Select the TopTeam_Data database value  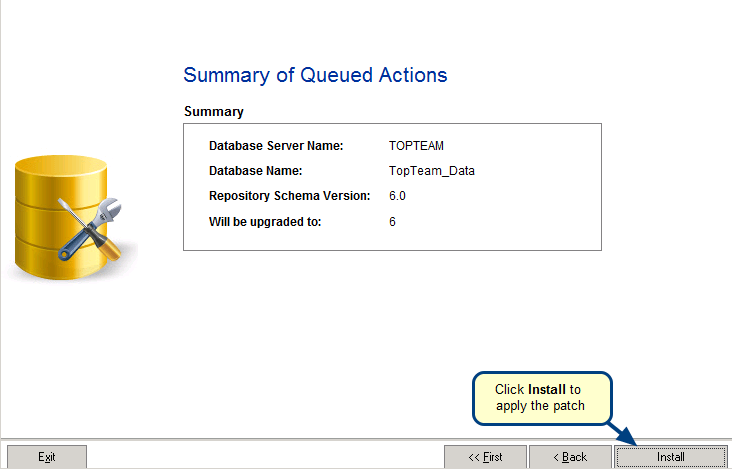click(x=431, y=171)
